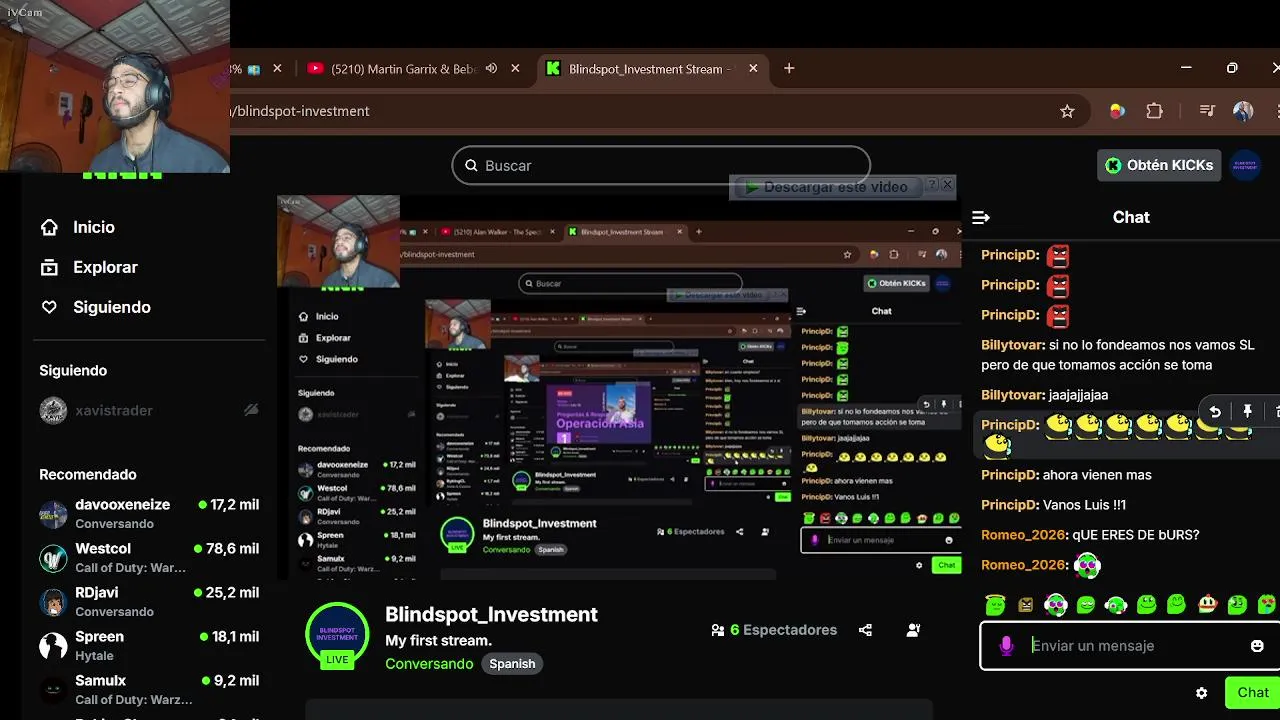Open the Siguiendo page in the sidebar
This screenshot has width=1280, height=720.
coord(95,307)
